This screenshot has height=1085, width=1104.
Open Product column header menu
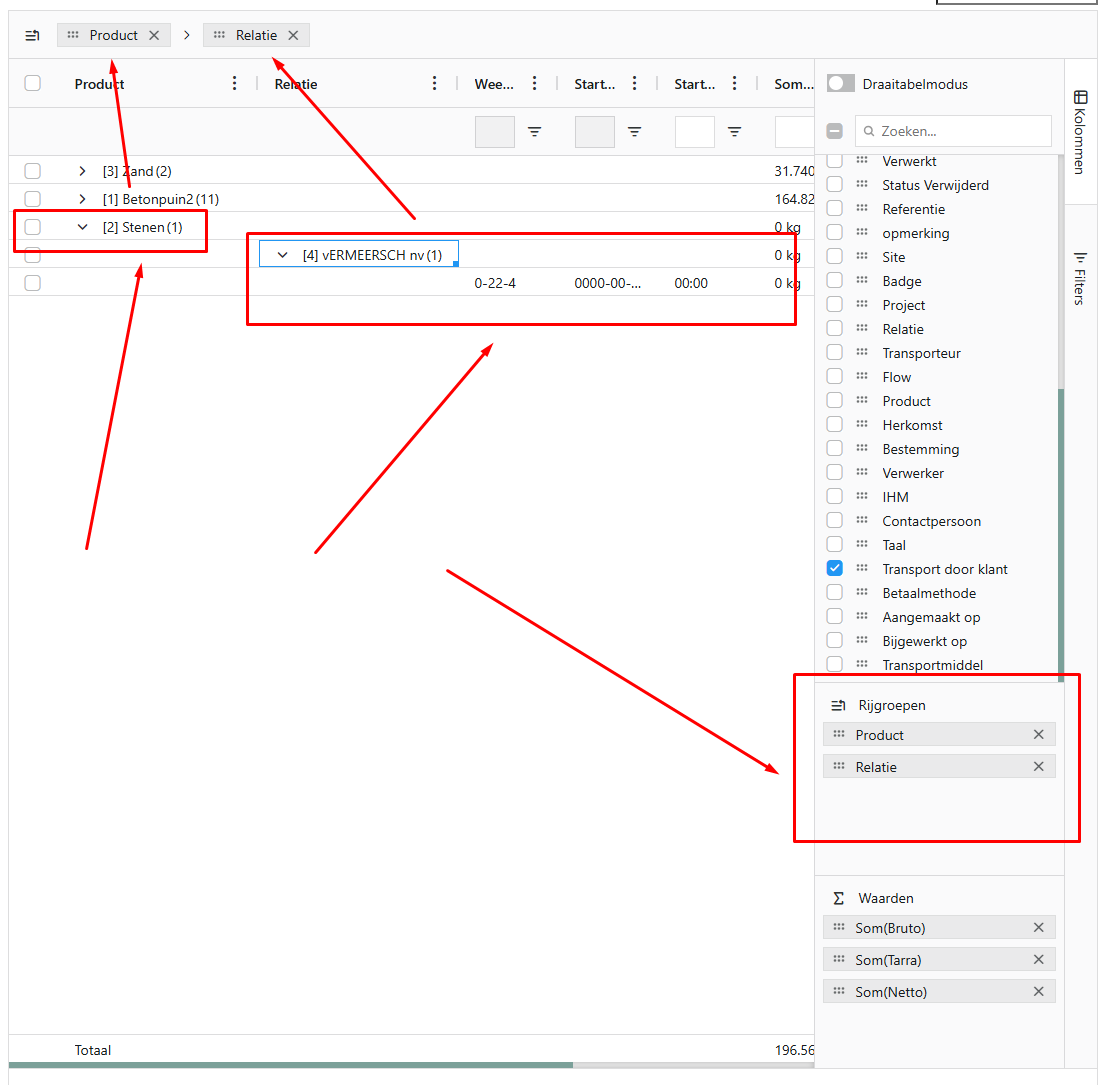coord(235,84)
